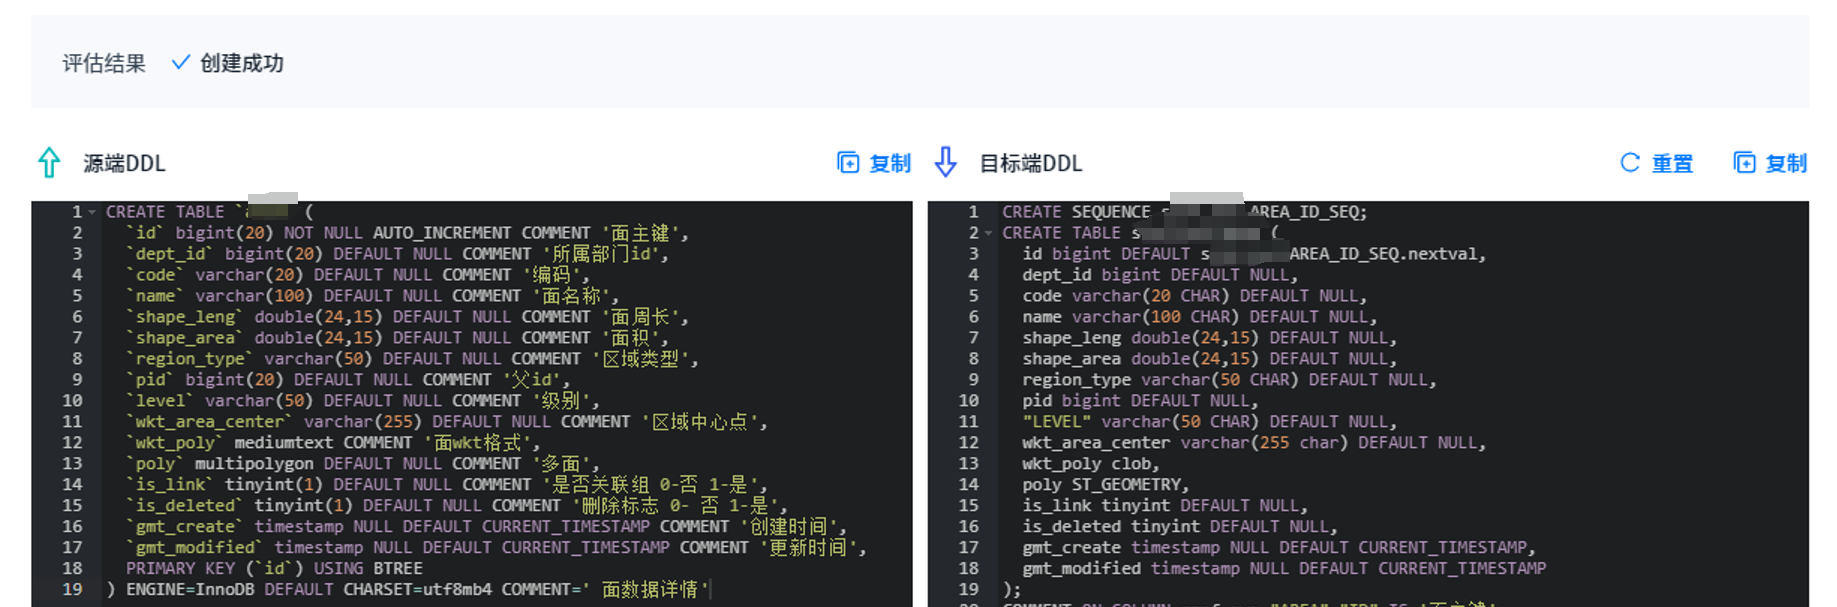
Task: Click source line `is_deleted` tinyint(1)
Action: 457,506
